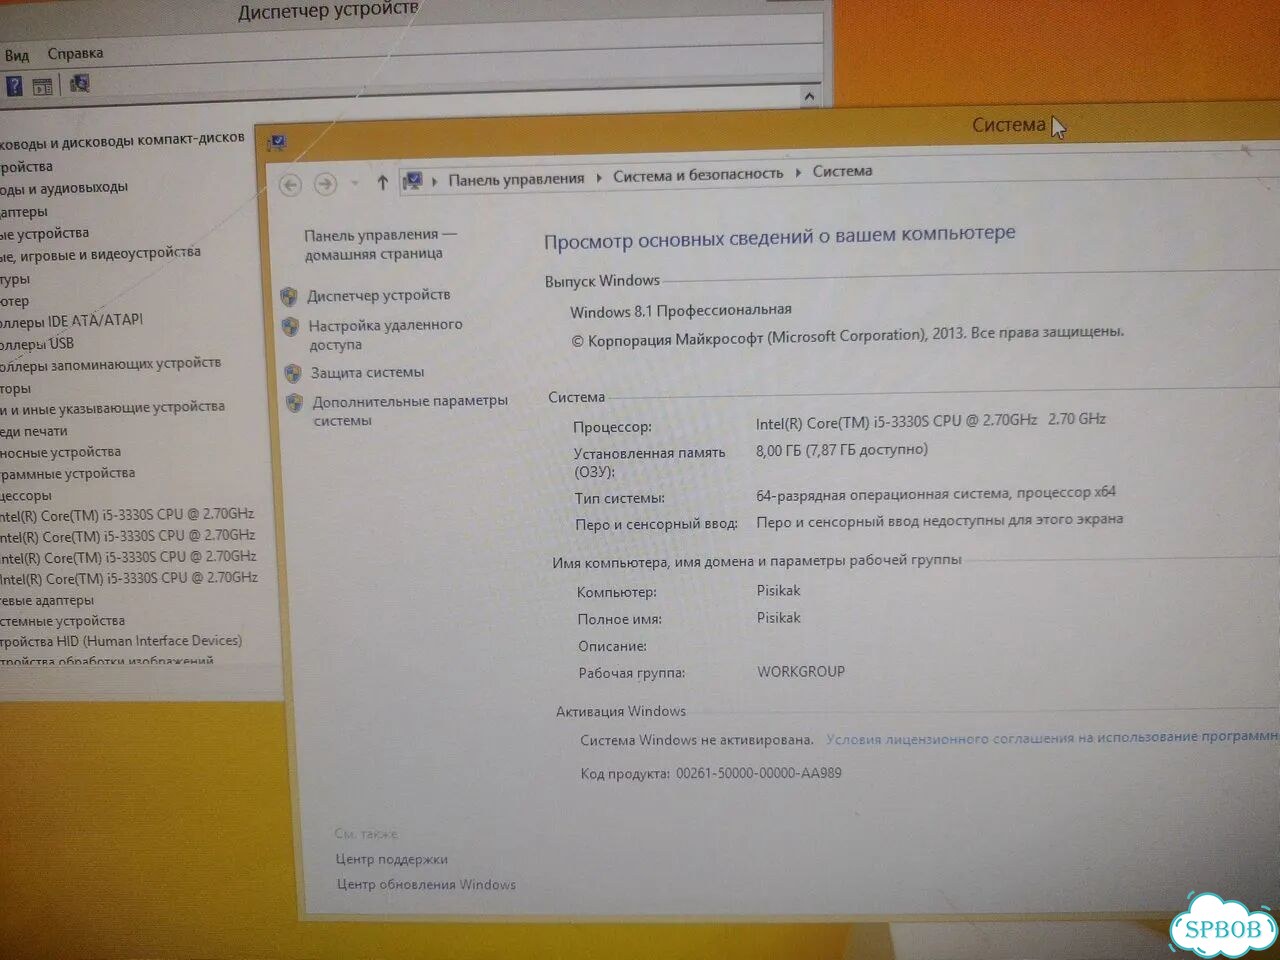Select the last Intel Core i5-3330S processor entry
Screen dimensions: 1280x960
(129, 578)
